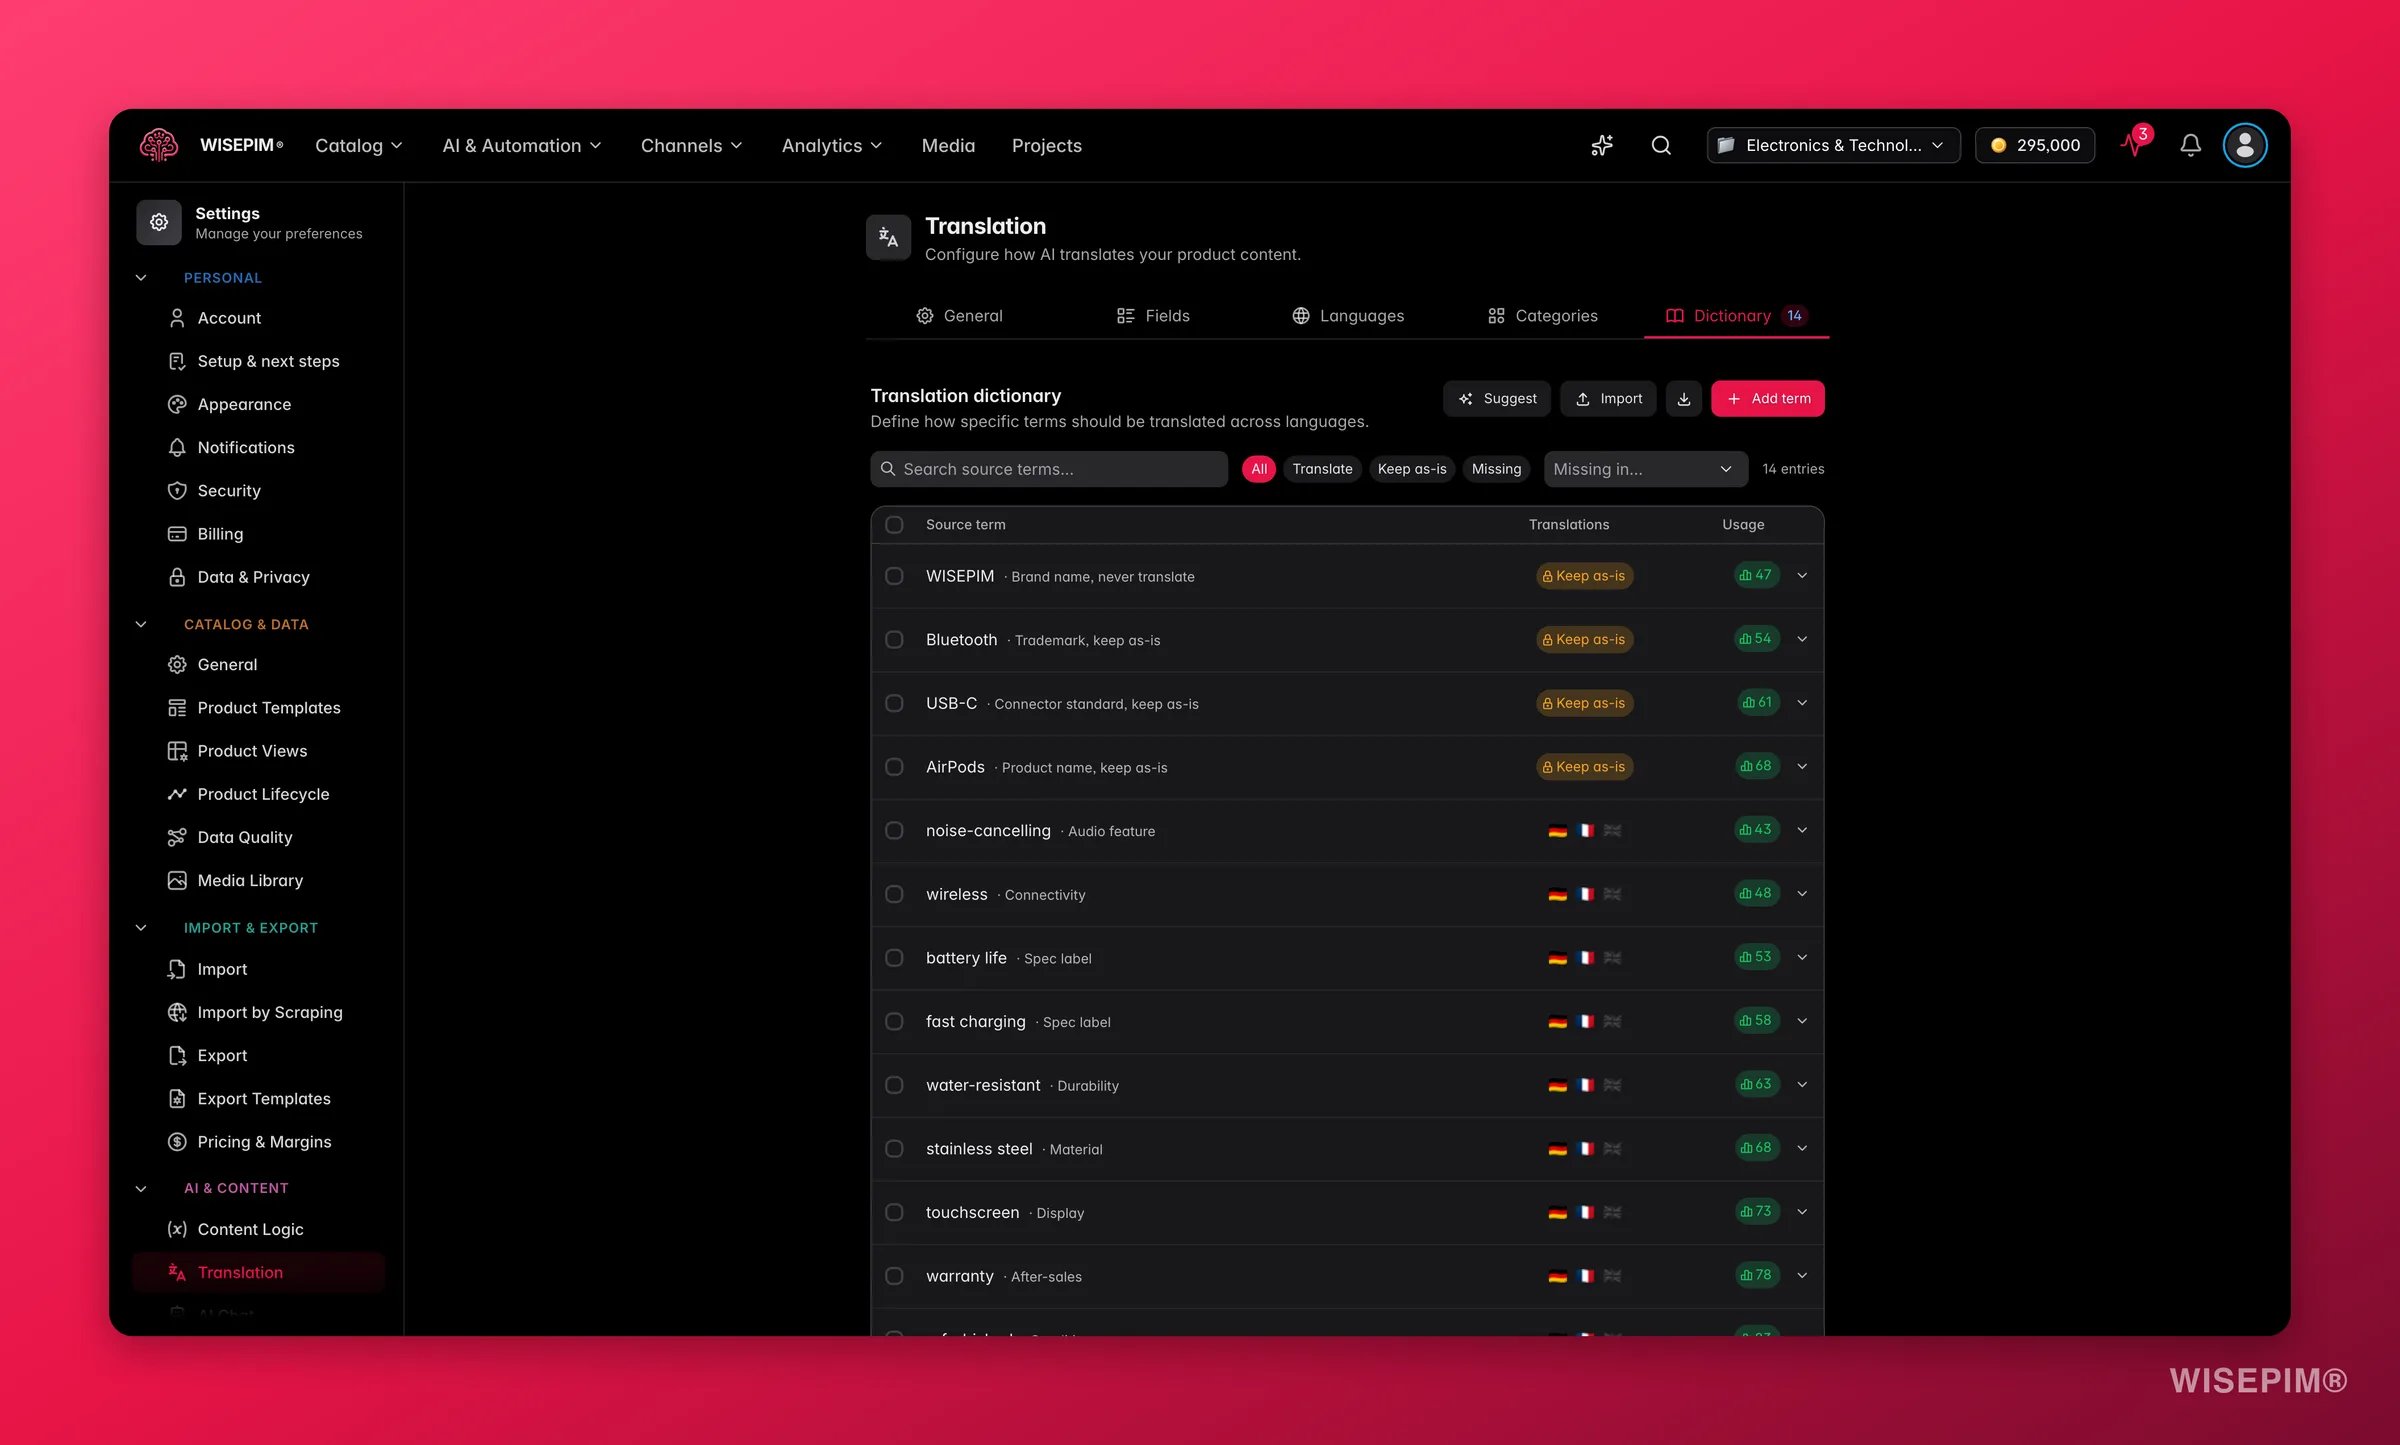Open Product Lifecycle
Screen dimensions: 2400x1445
coord(263,794)
